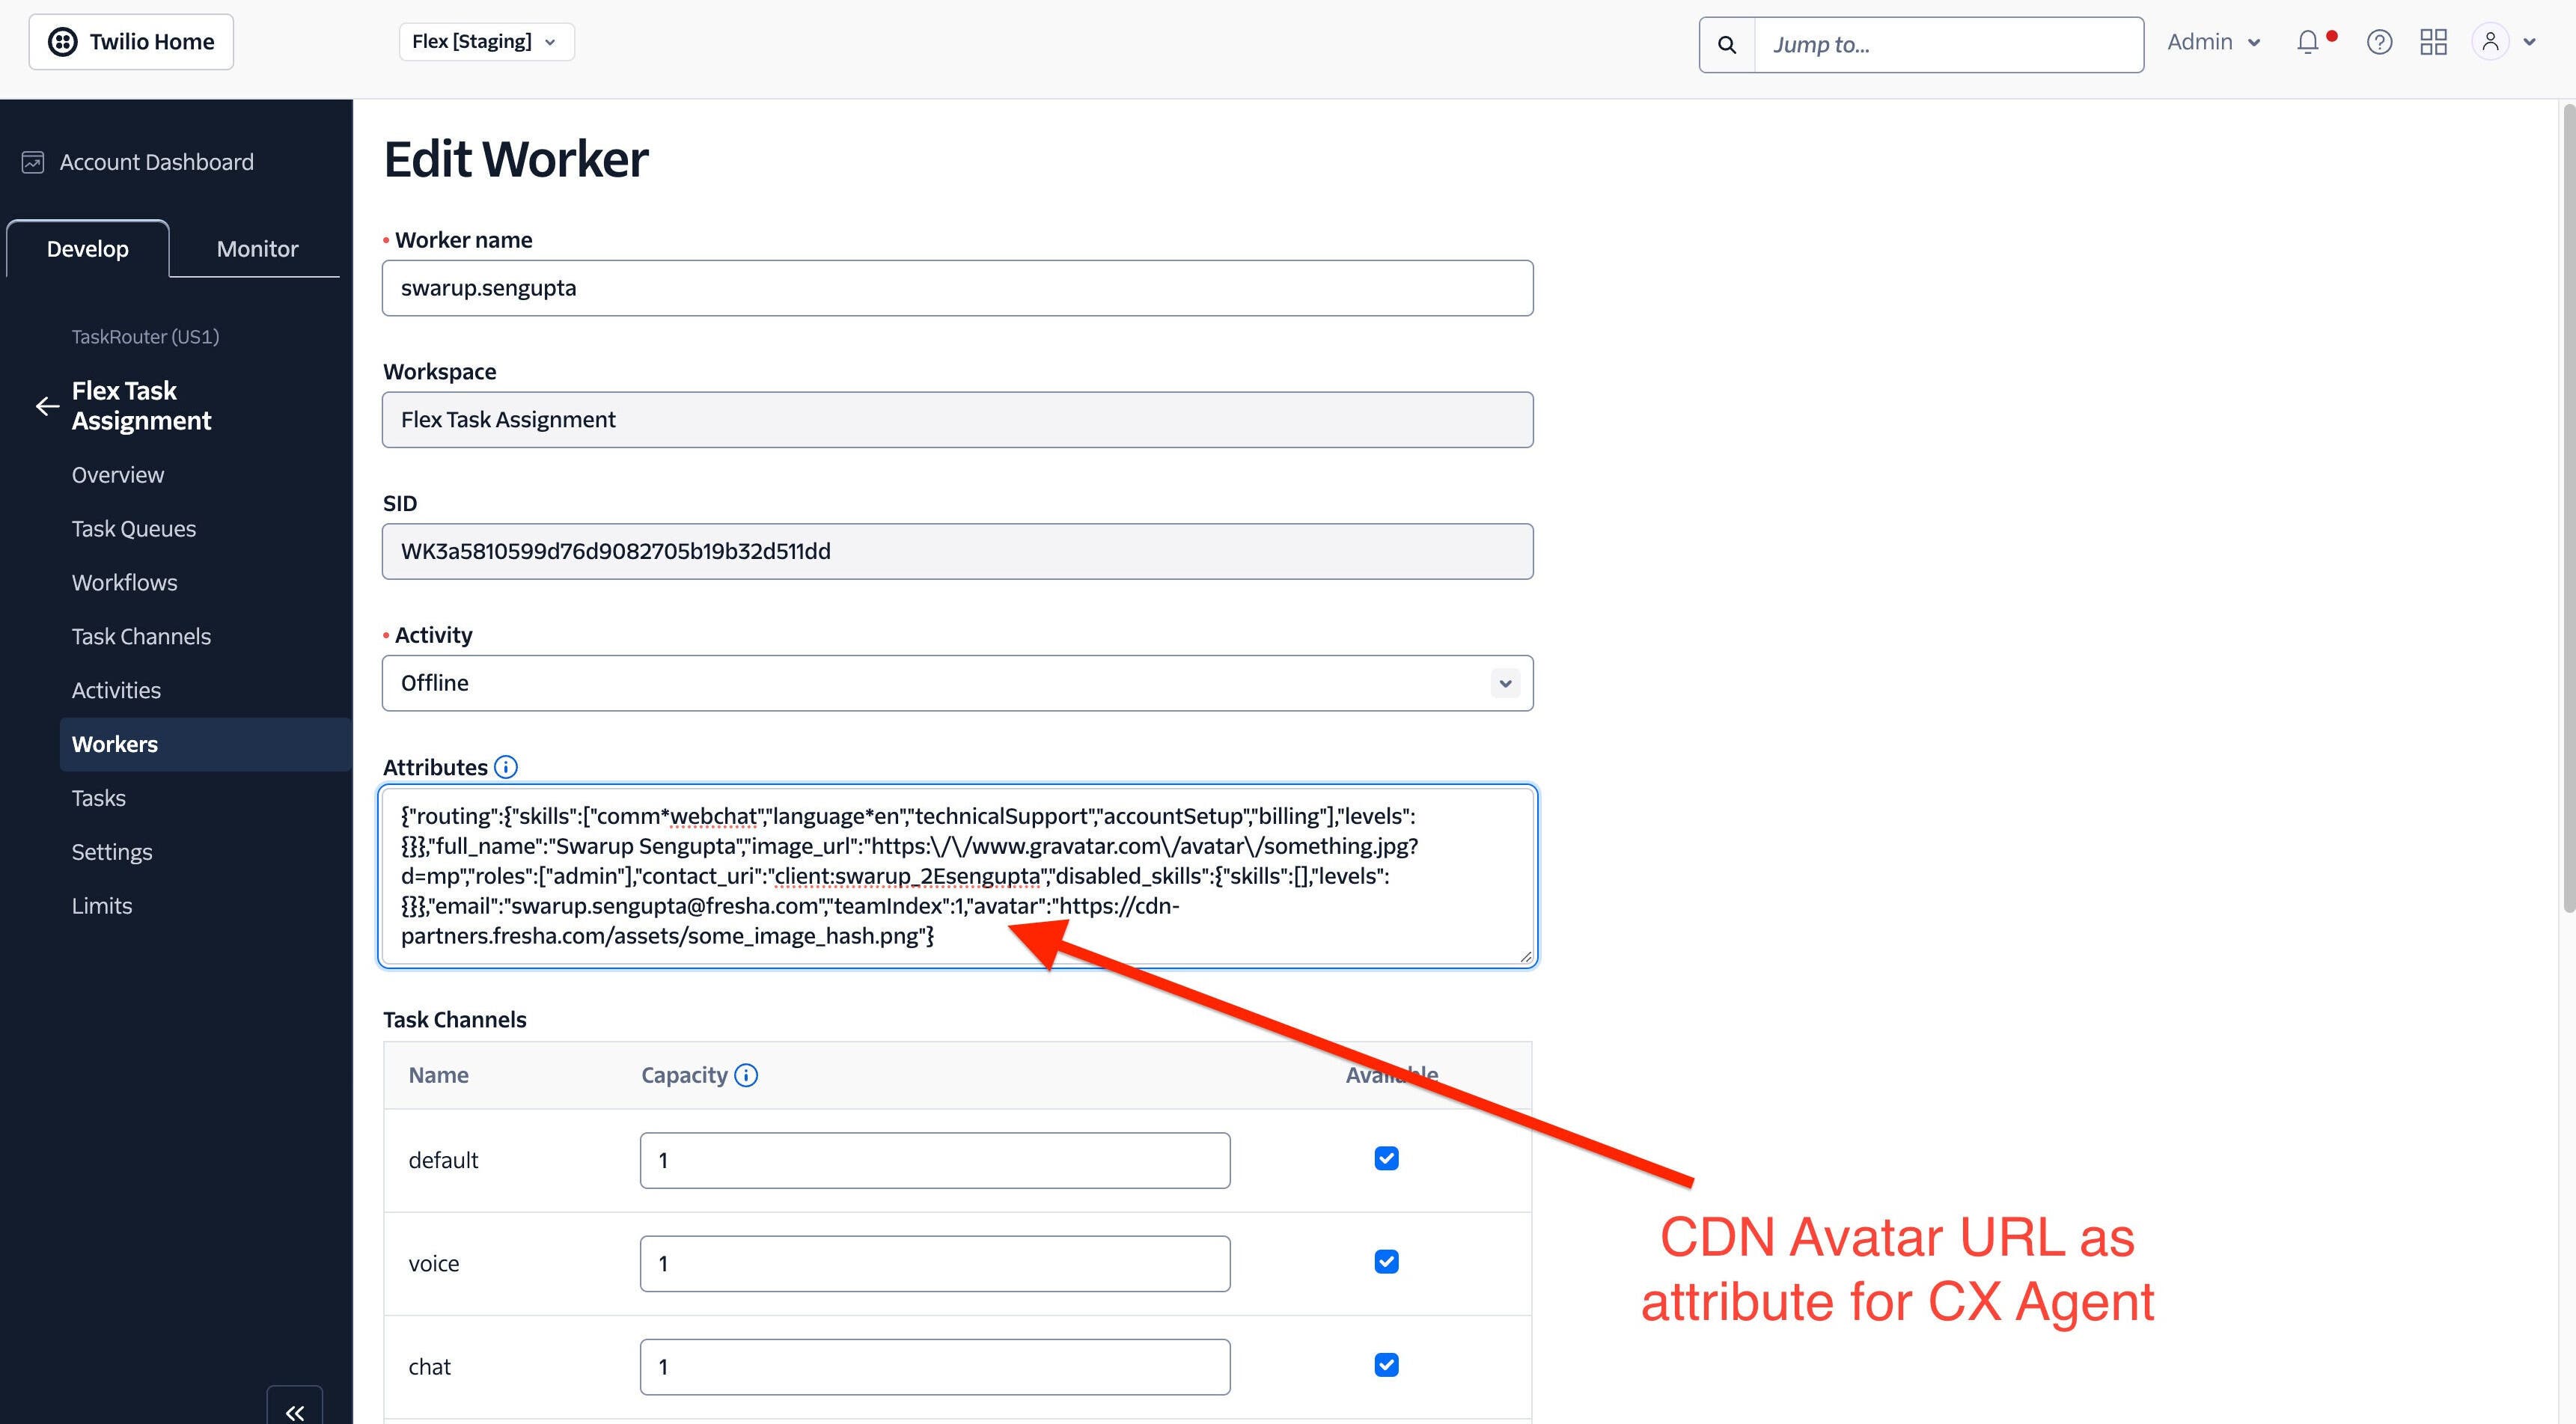The height and width of the screenshot is (1424, 2576).
Task: Click the Attributes info icon
Action: pyautogui.click(x=506, y=767)
